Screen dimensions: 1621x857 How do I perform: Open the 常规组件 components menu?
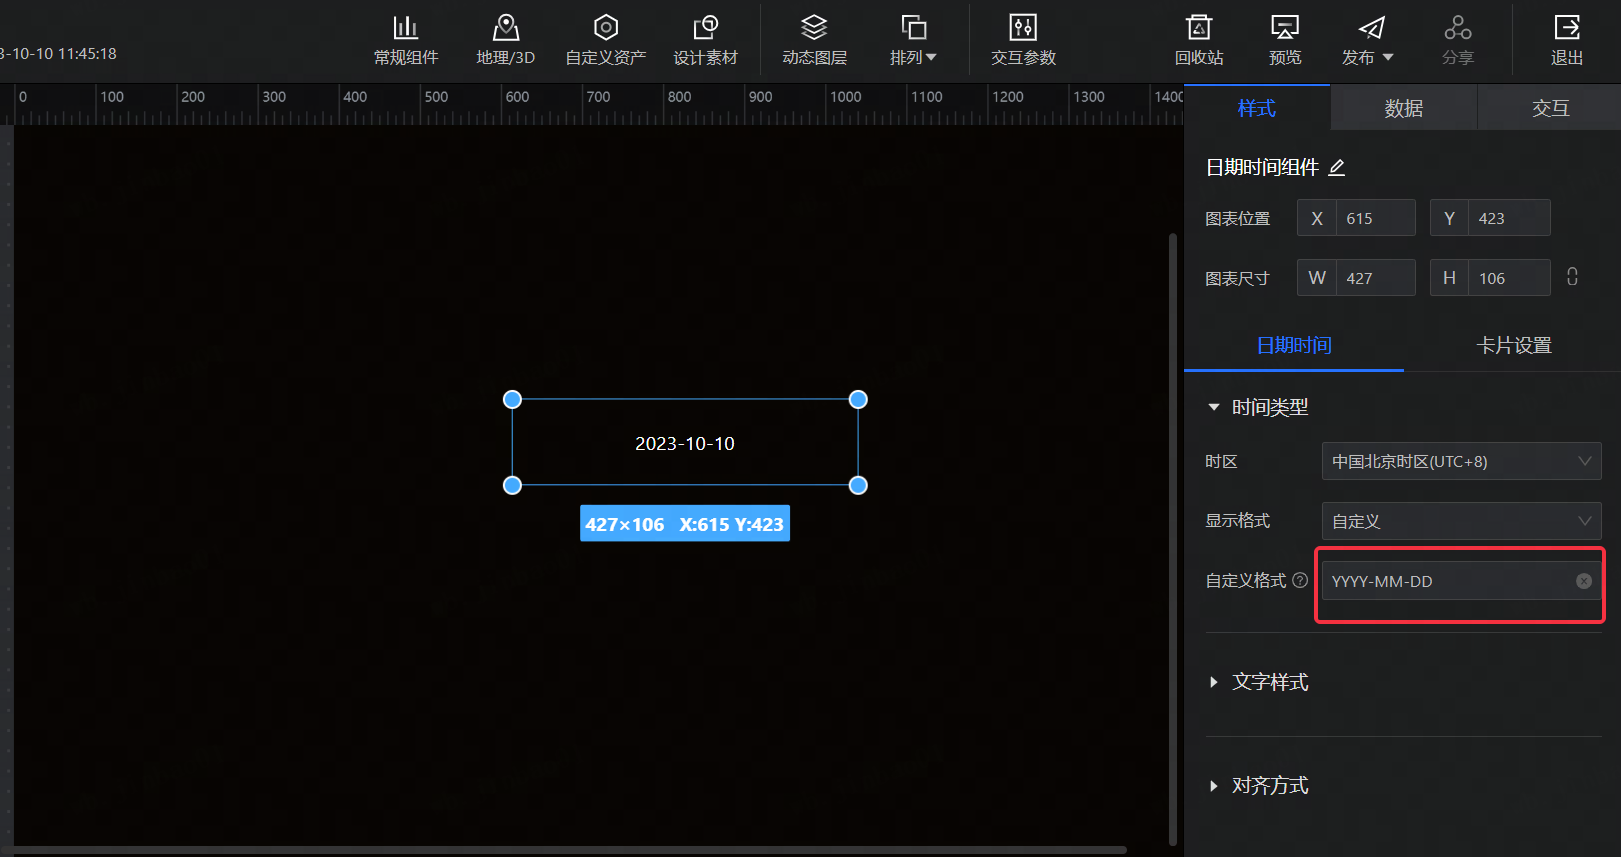point(405,40)
